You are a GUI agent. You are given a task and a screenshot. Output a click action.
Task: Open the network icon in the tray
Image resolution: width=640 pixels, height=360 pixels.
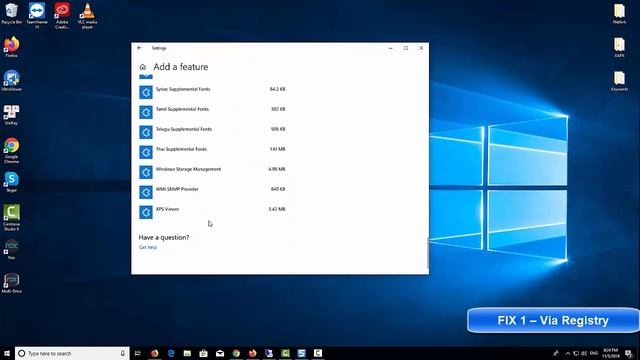pos(576,353)
